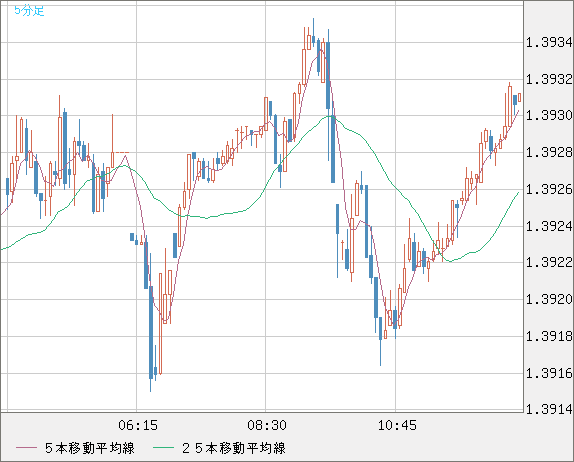
Task: Click the 1.3918 price axis label
Action: (x=549, y=336)
